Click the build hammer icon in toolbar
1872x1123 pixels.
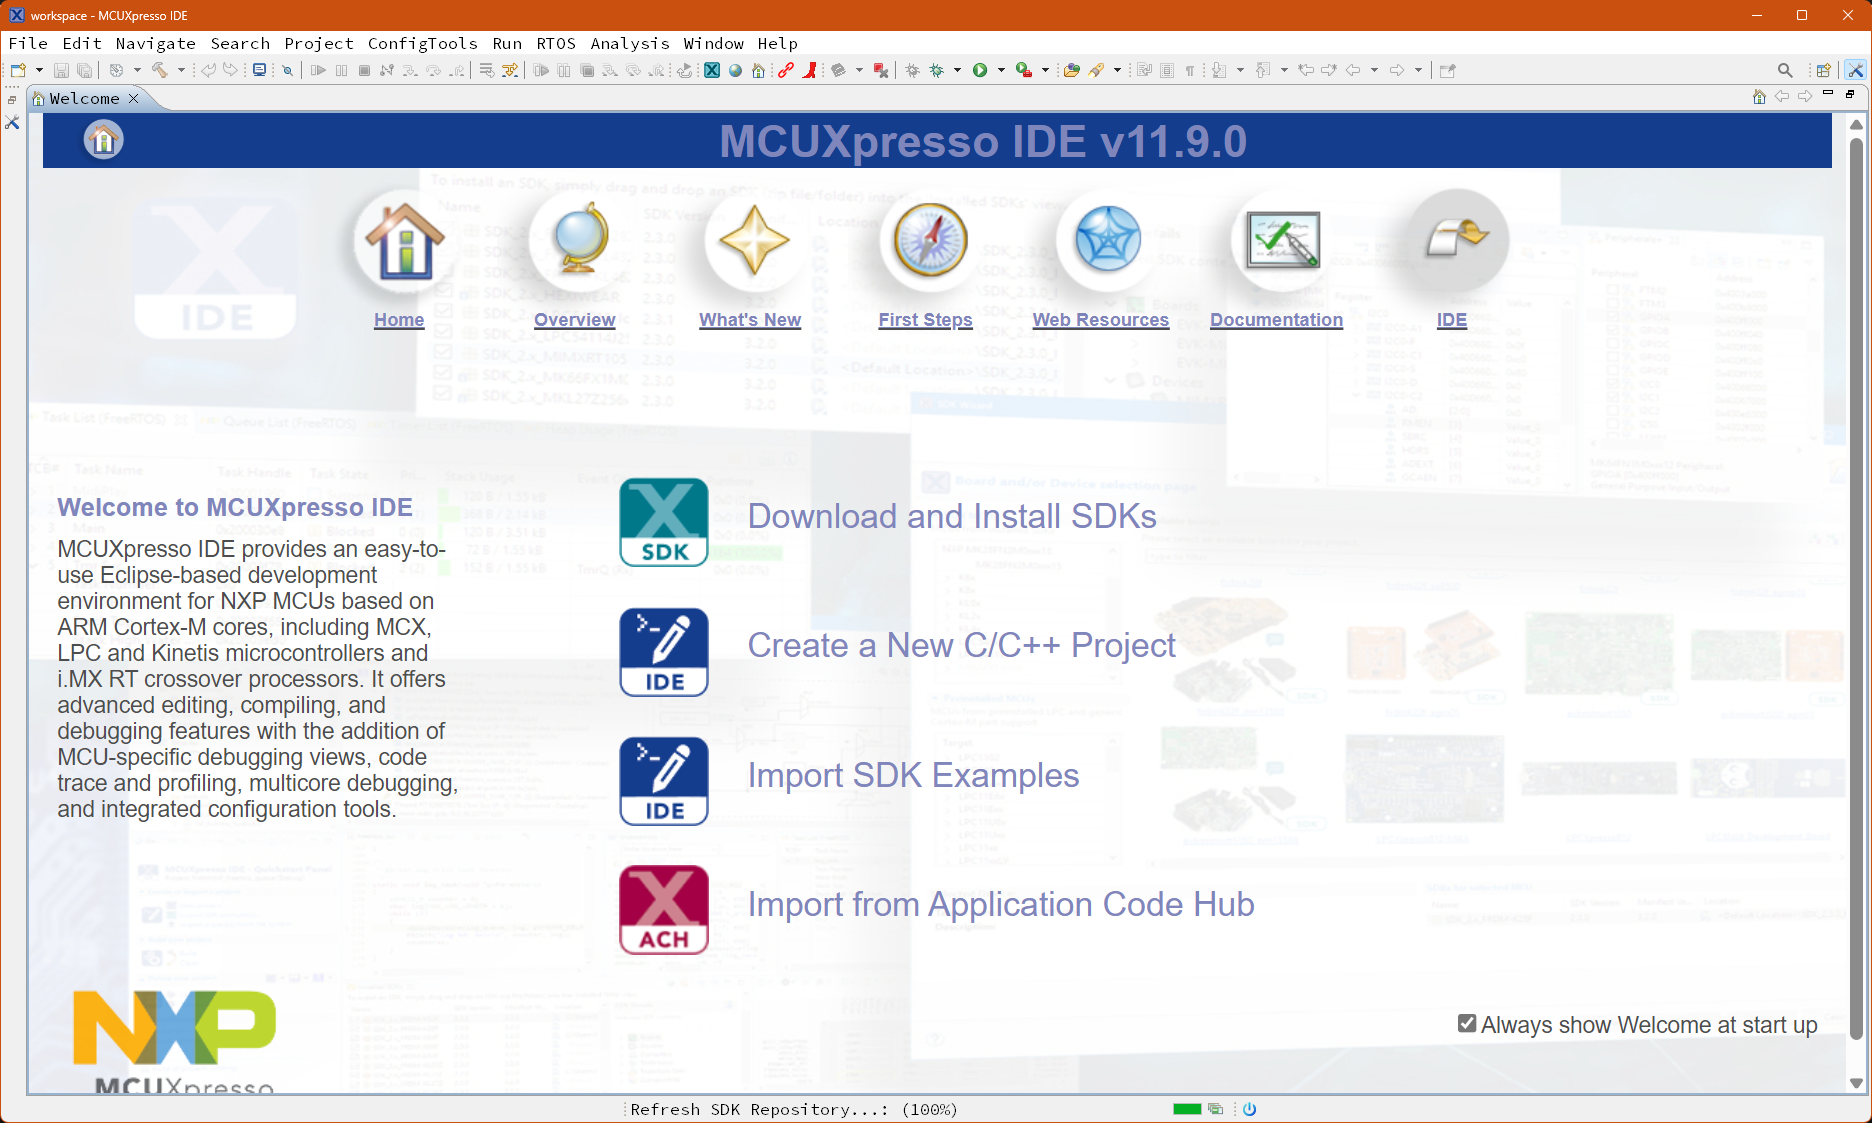pos(160,70)
